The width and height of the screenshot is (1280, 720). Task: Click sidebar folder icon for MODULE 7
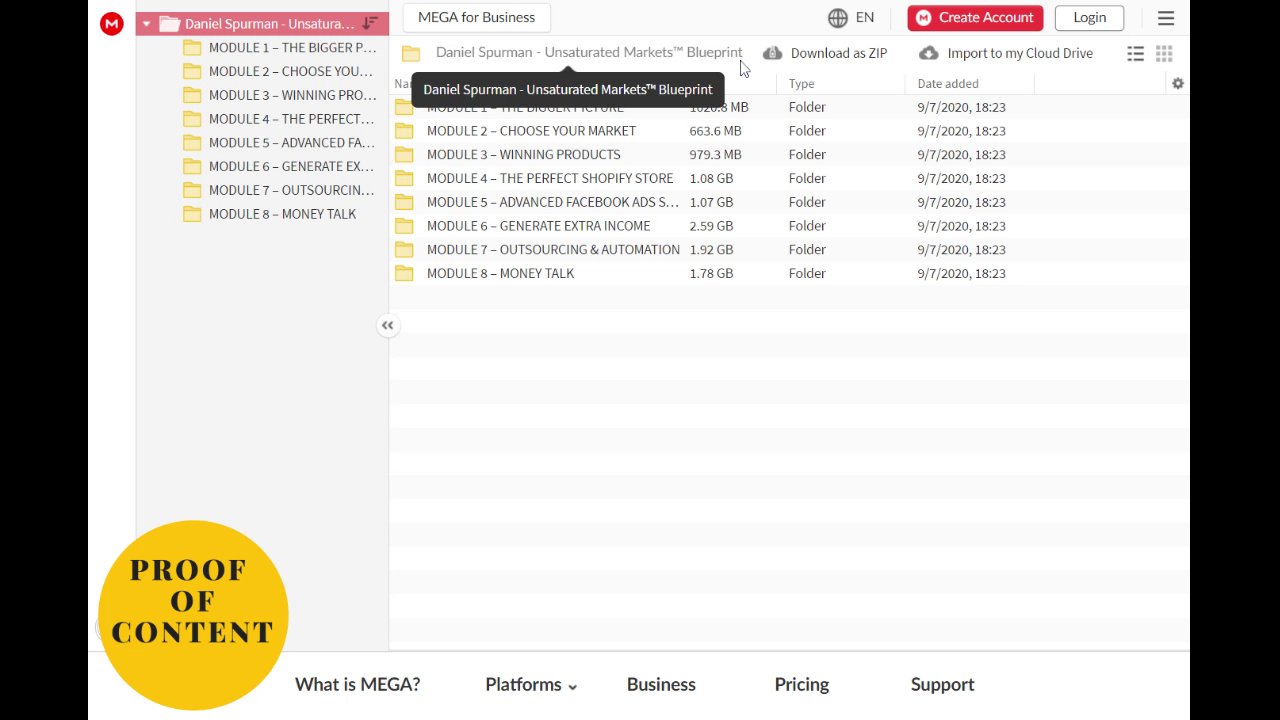click(x=192, y=190)
